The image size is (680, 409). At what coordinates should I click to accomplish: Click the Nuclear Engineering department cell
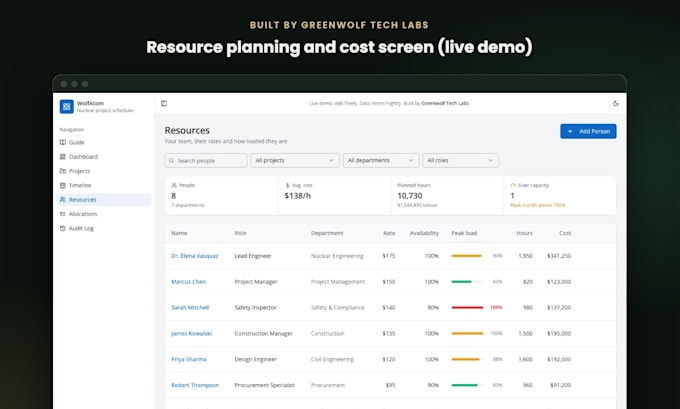click(337, 256)
